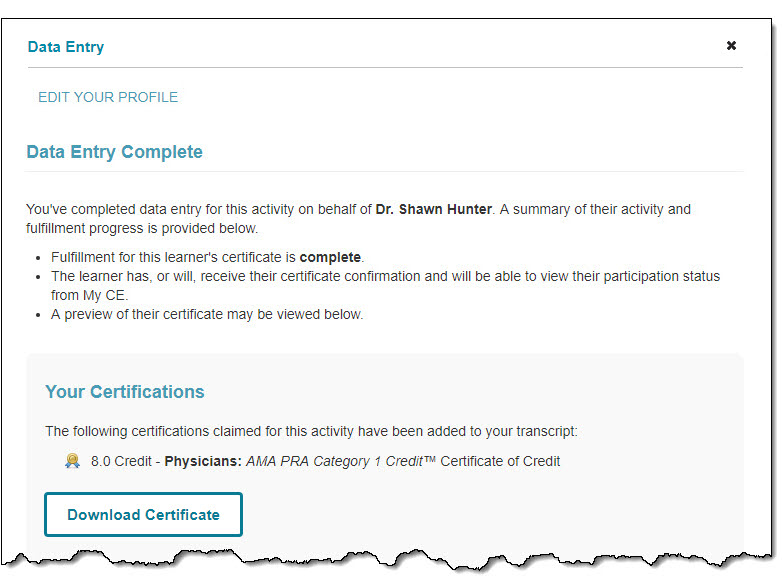
Task: Click the certificate preview bullet line
Action: [207, 314]
